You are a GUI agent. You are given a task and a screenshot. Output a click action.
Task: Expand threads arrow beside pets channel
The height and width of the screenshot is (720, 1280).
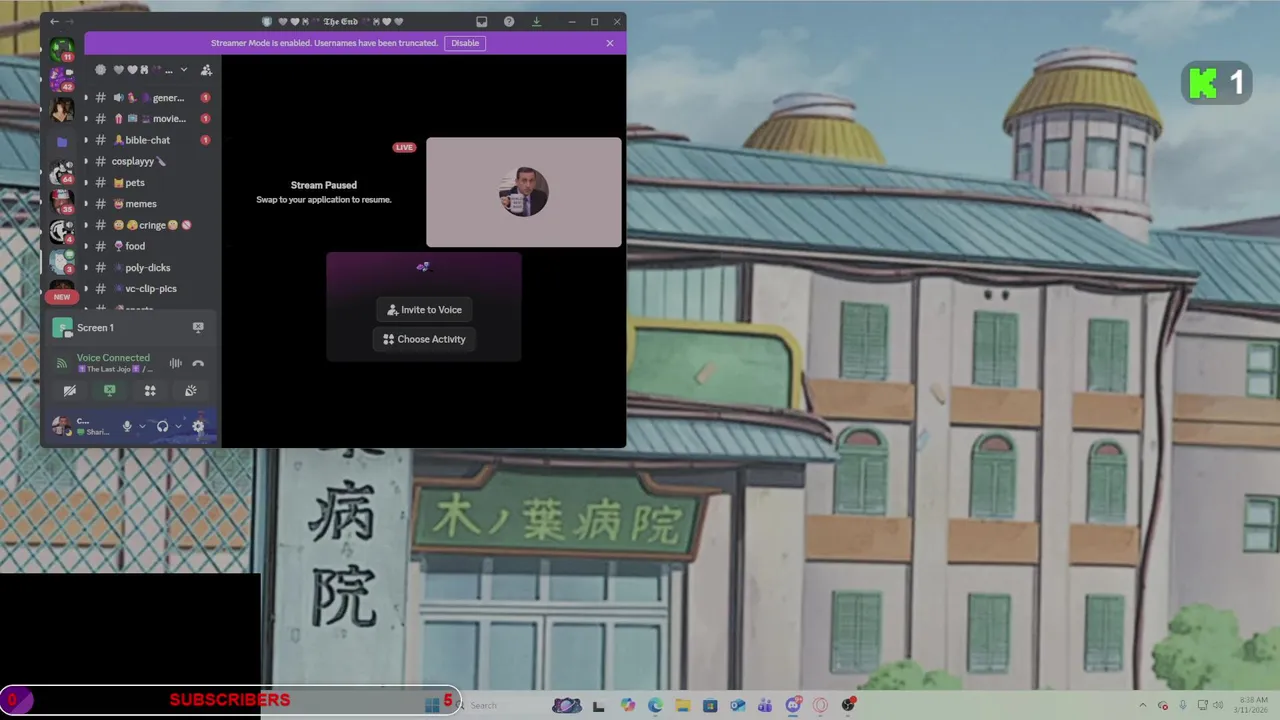coord(86,183)
